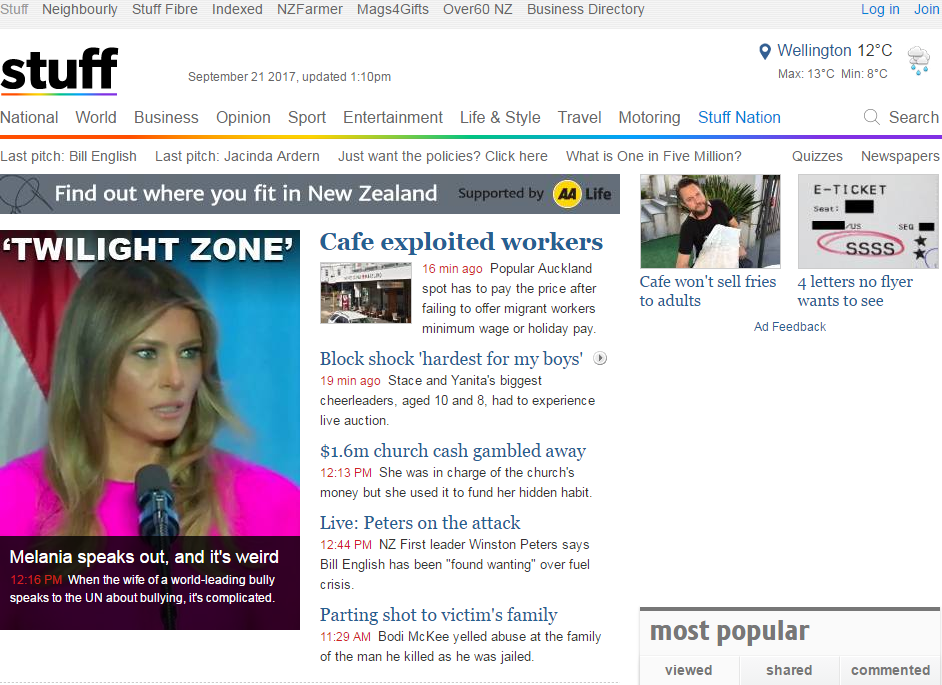
Task: Open '$1.6m church cash gambled away'
Action: click(x=453, y=451)
